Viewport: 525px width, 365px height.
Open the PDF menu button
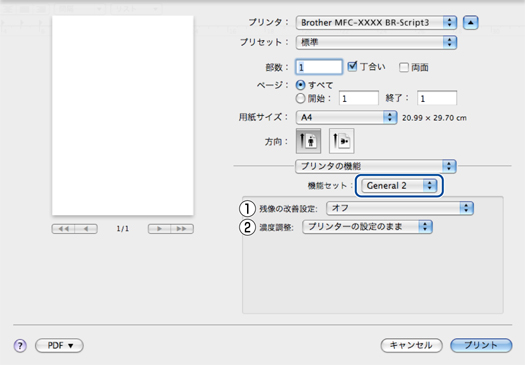pyautogui.click(x=59, y=345)
